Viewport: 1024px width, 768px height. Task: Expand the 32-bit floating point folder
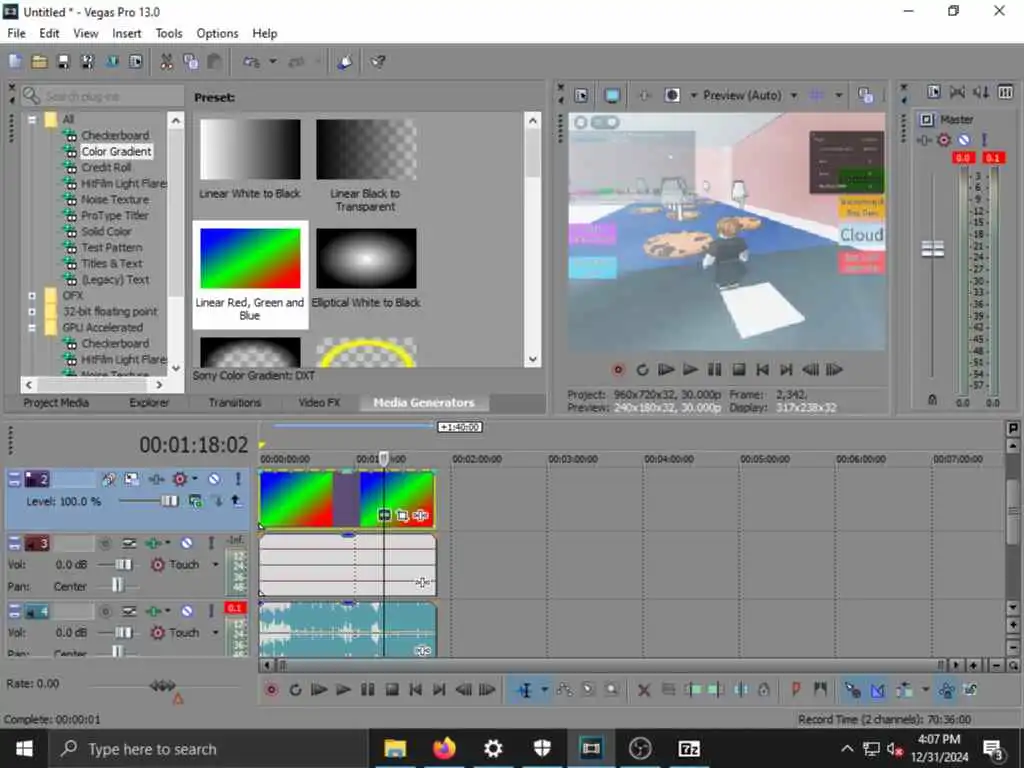(x=31, y=312)
